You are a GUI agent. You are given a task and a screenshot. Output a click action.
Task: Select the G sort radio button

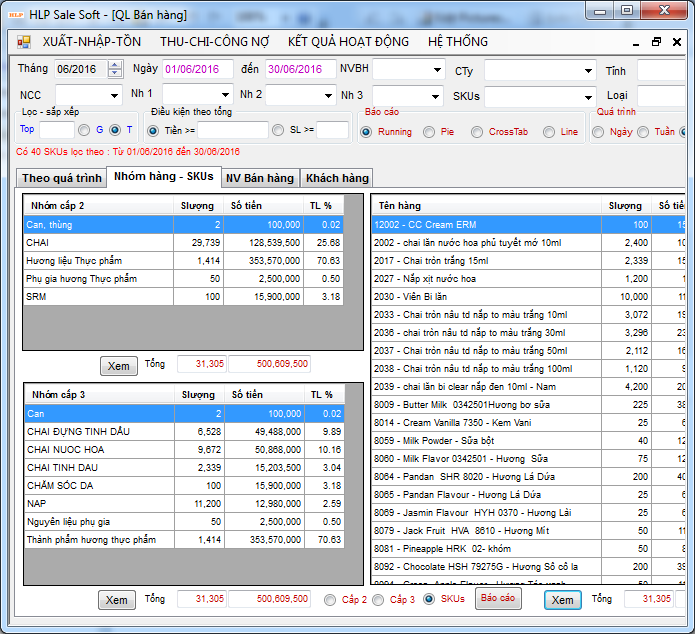click(84, 130)
